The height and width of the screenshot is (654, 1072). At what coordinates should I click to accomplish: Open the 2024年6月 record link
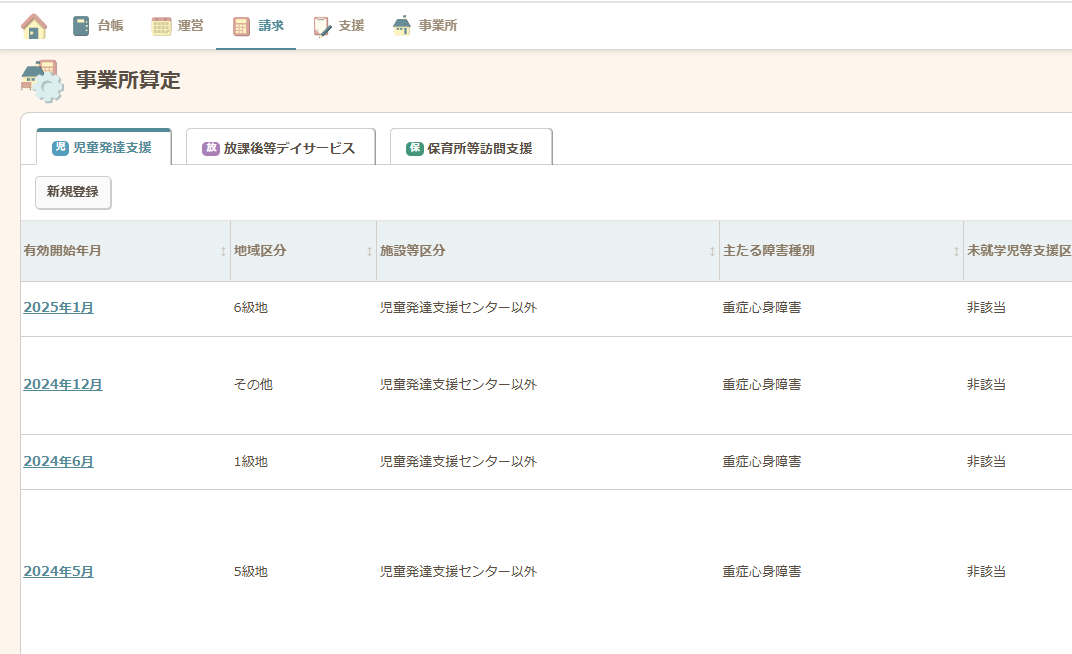[58, 462]
